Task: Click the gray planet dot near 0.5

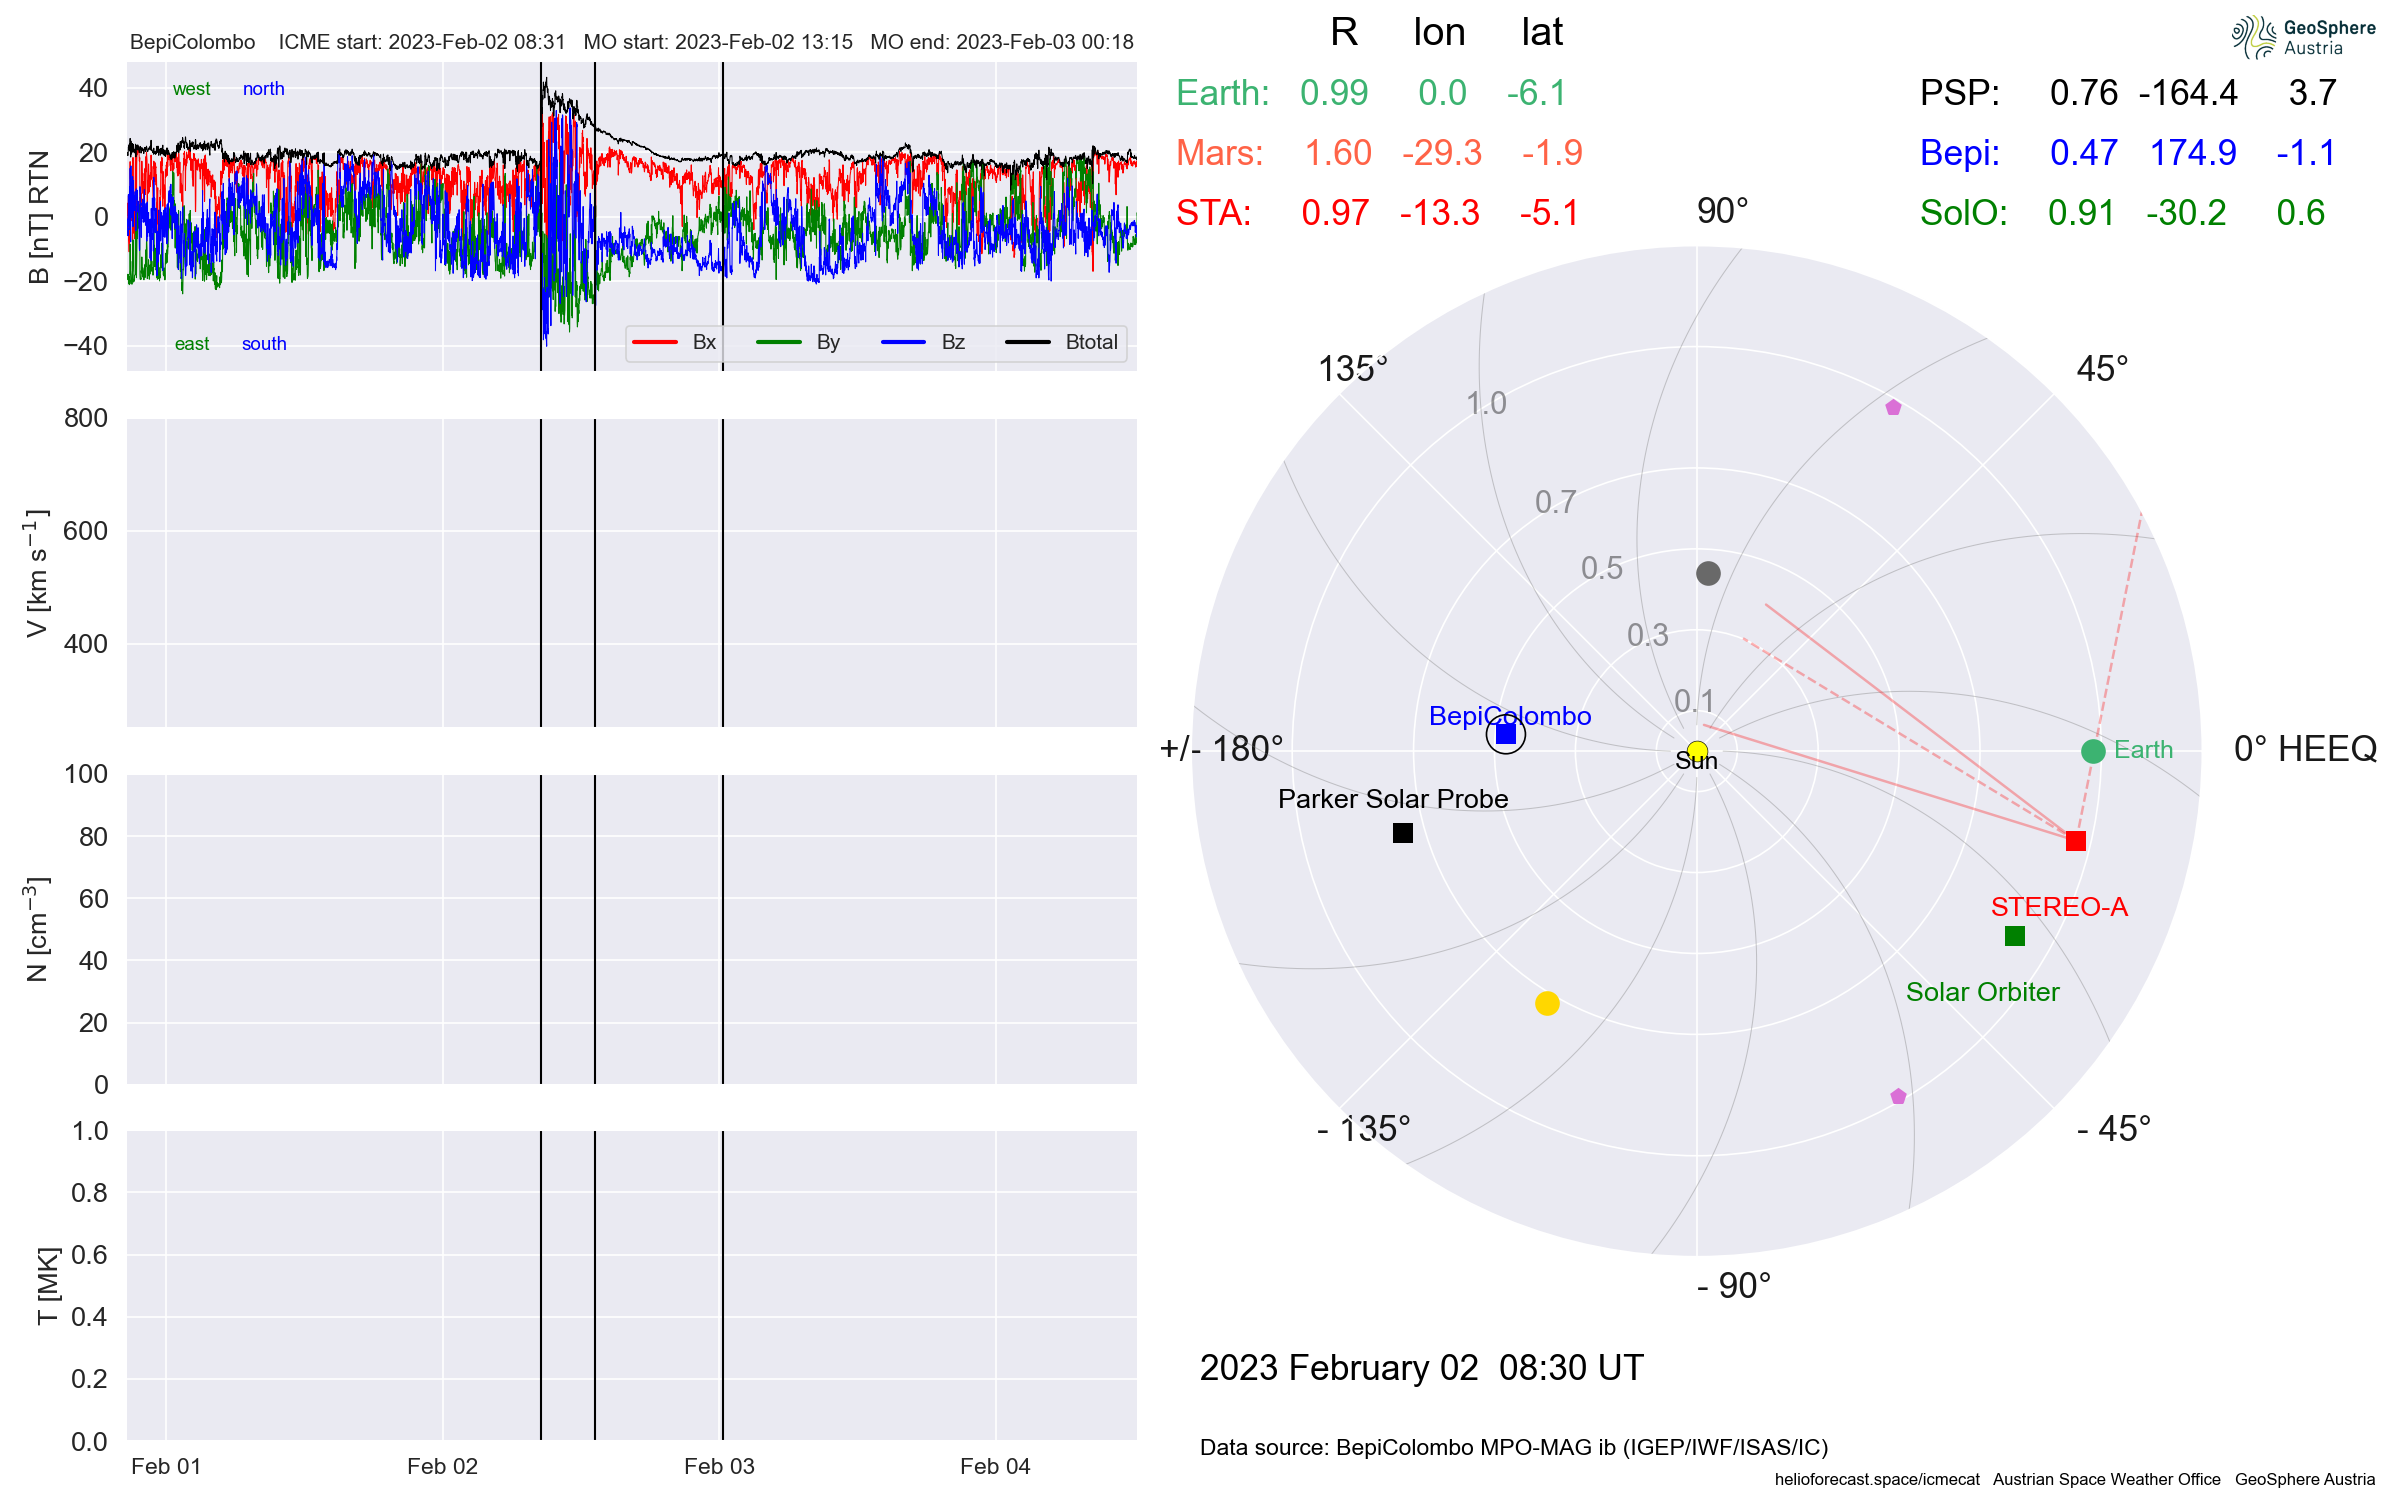Action: click(1708, 573)
